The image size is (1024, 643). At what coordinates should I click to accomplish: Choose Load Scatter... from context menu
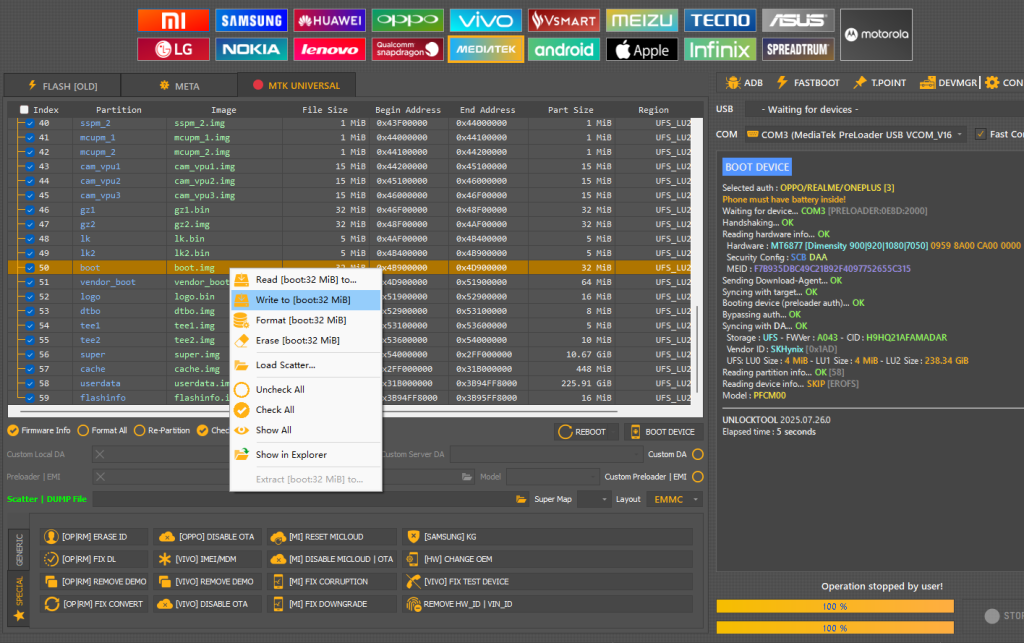click(306, 365)
